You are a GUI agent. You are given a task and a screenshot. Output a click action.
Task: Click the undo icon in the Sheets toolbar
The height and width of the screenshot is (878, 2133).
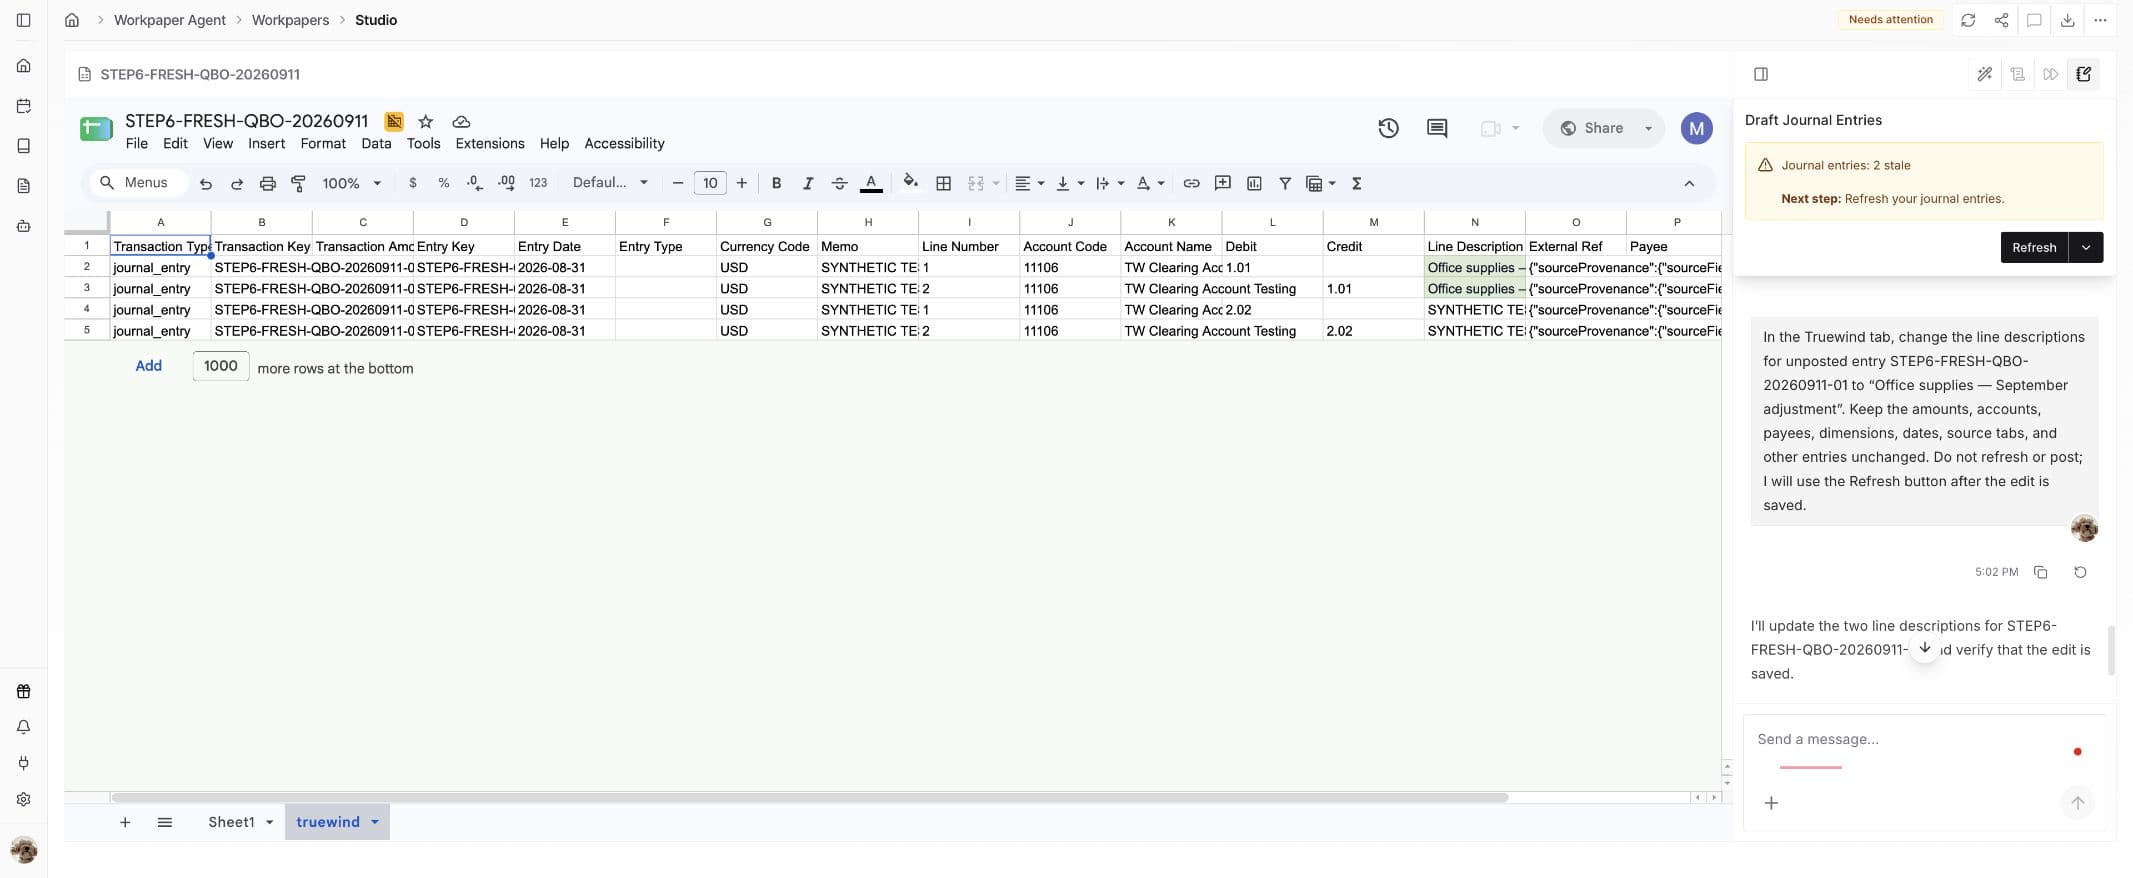(x=205, y=183)
